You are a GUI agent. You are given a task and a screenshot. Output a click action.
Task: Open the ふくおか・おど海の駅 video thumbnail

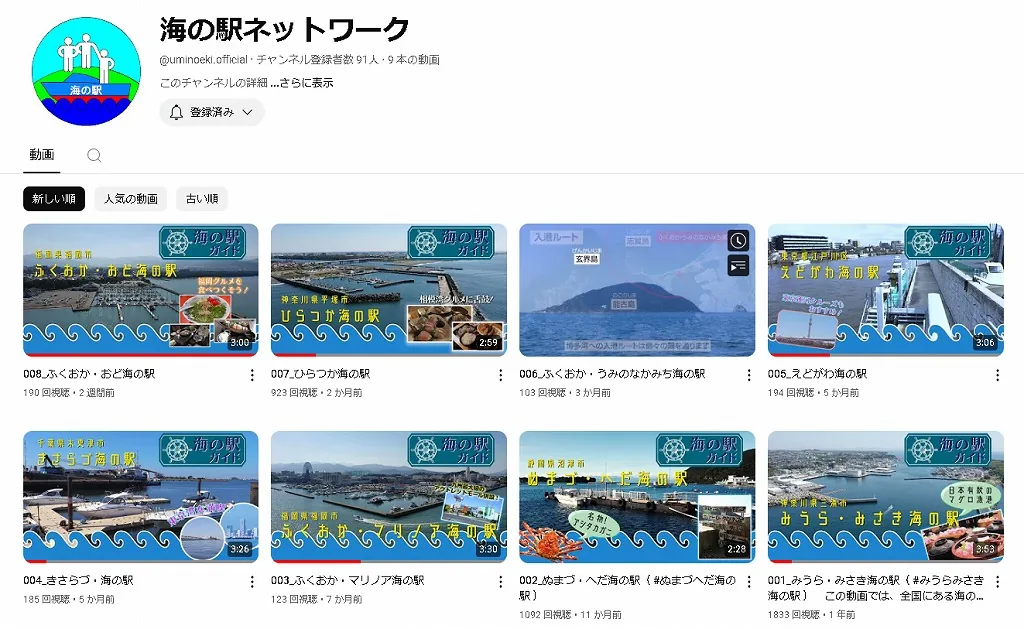[x=140, y=290]
